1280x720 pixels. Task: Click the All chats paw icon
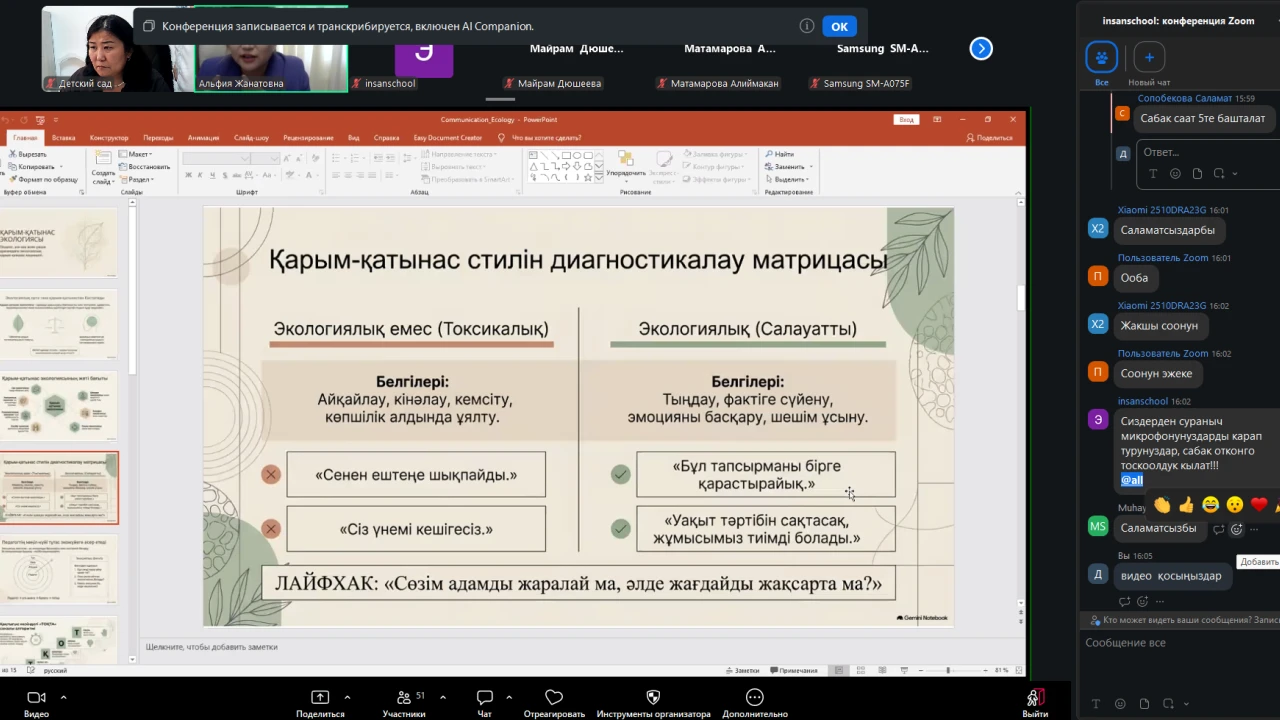tap(1101, 57)
